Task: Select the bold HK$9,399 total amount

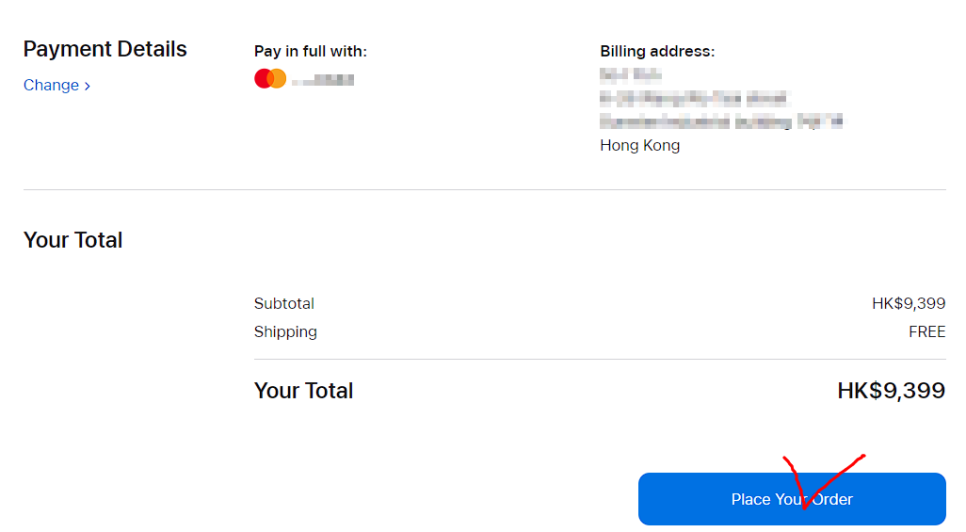Action: (891, 390)
